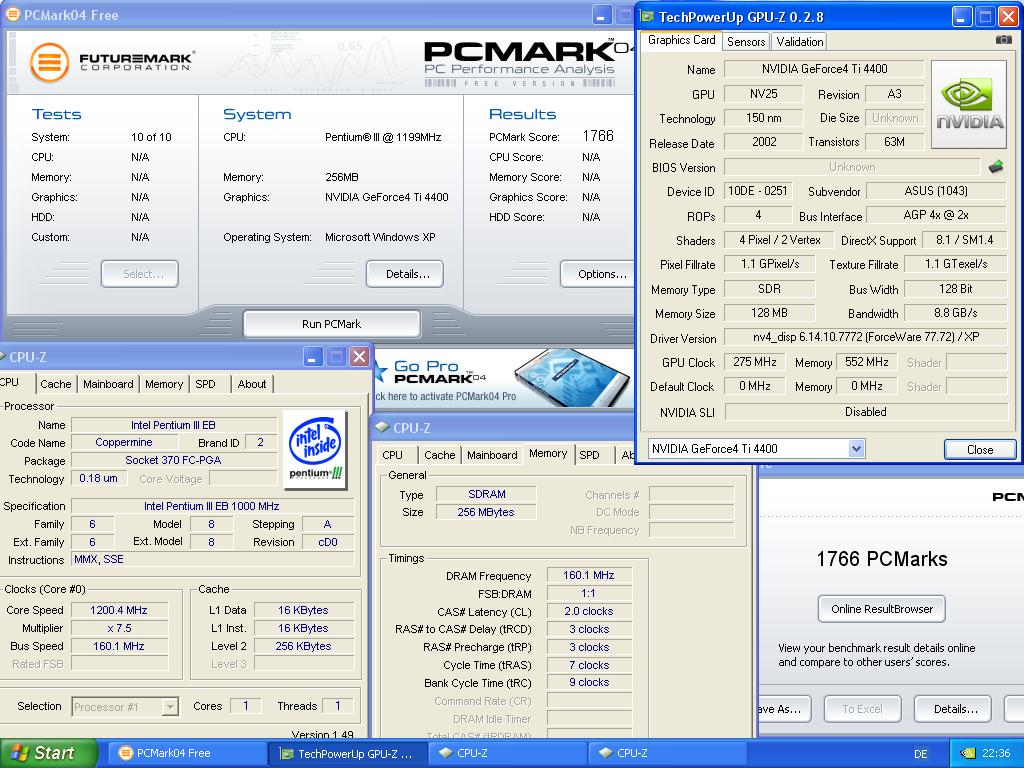The width and height of the screenshot is (1024, 768).
Task: Click the Run PCMark button
Action: (x=331, y=324)
